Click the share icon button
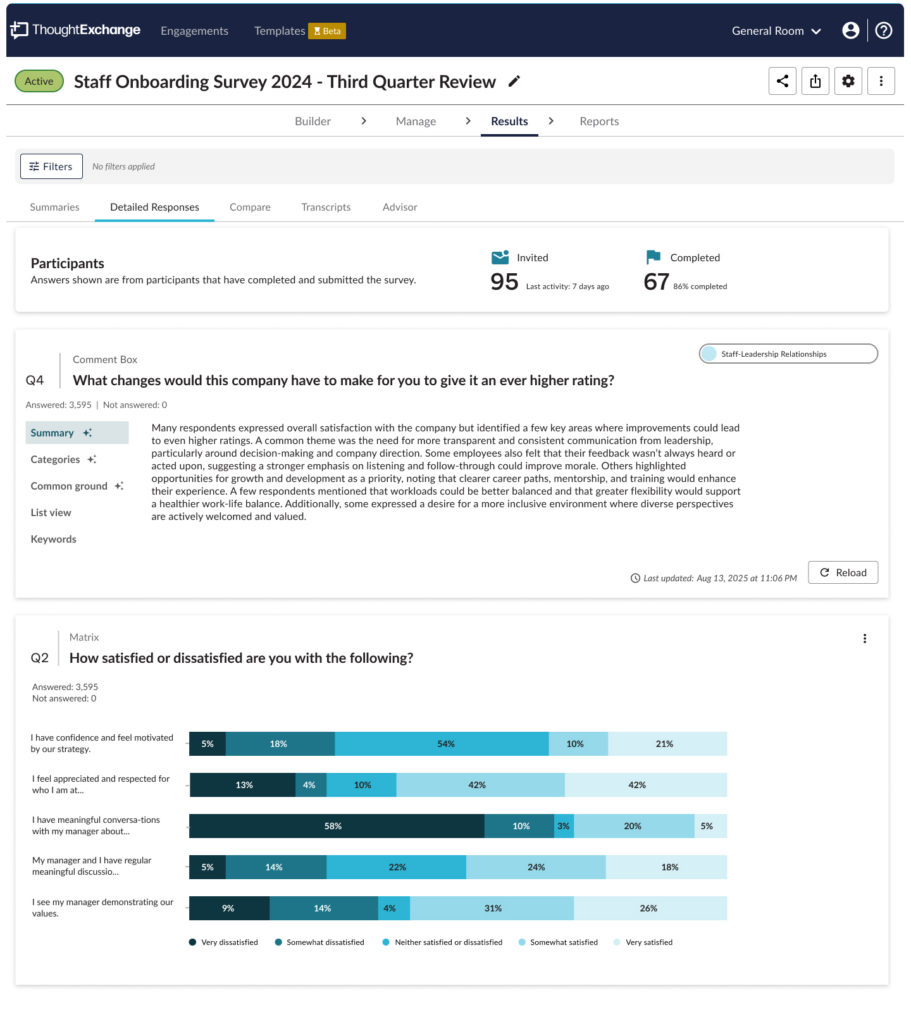 pyautogui.click(x=782, y=81)
